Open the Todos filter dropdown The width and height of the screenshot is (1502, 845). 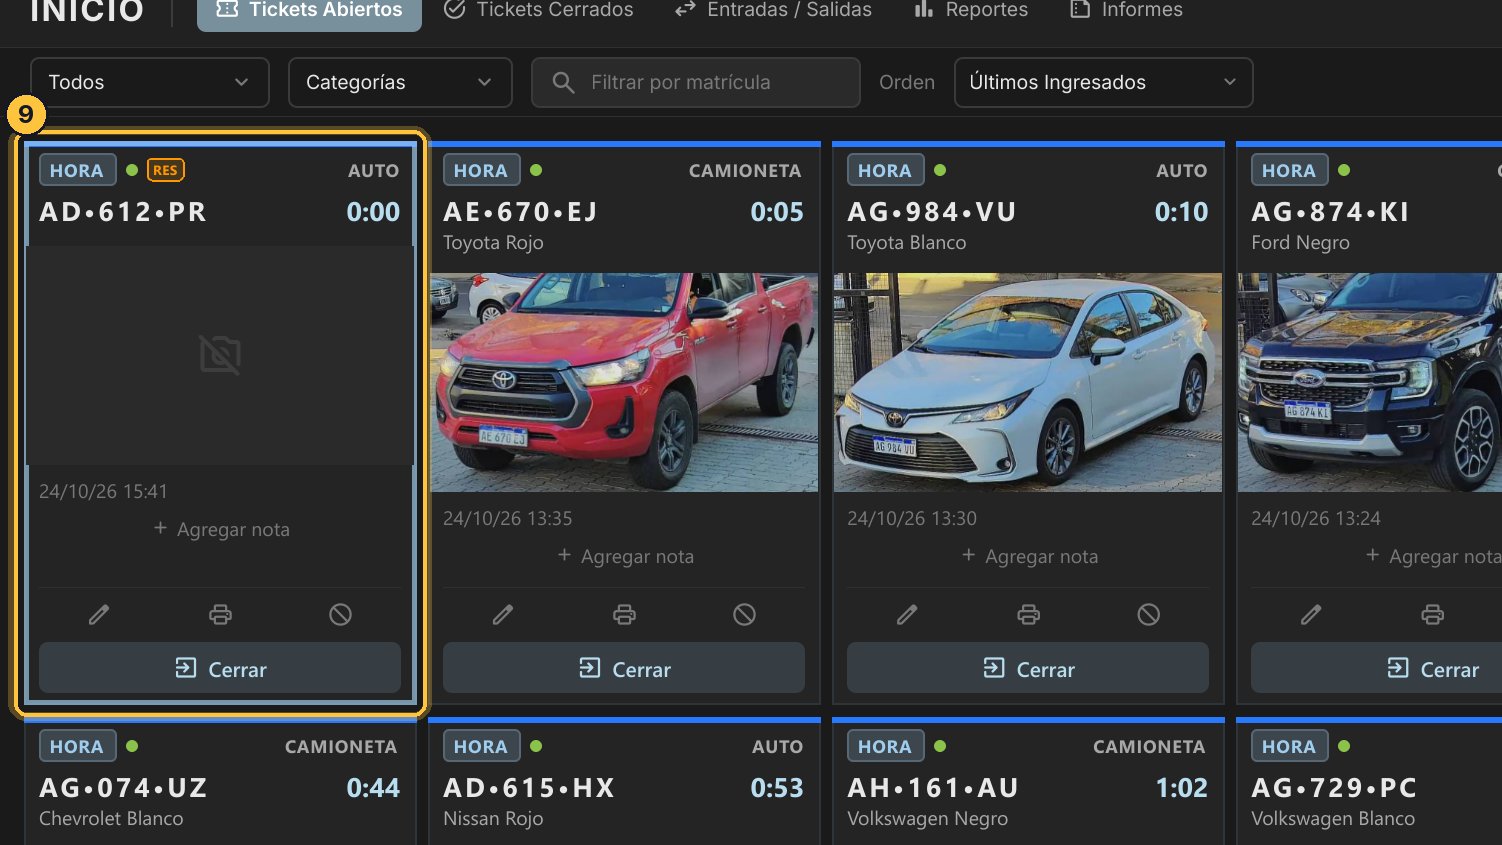point(150,82)
